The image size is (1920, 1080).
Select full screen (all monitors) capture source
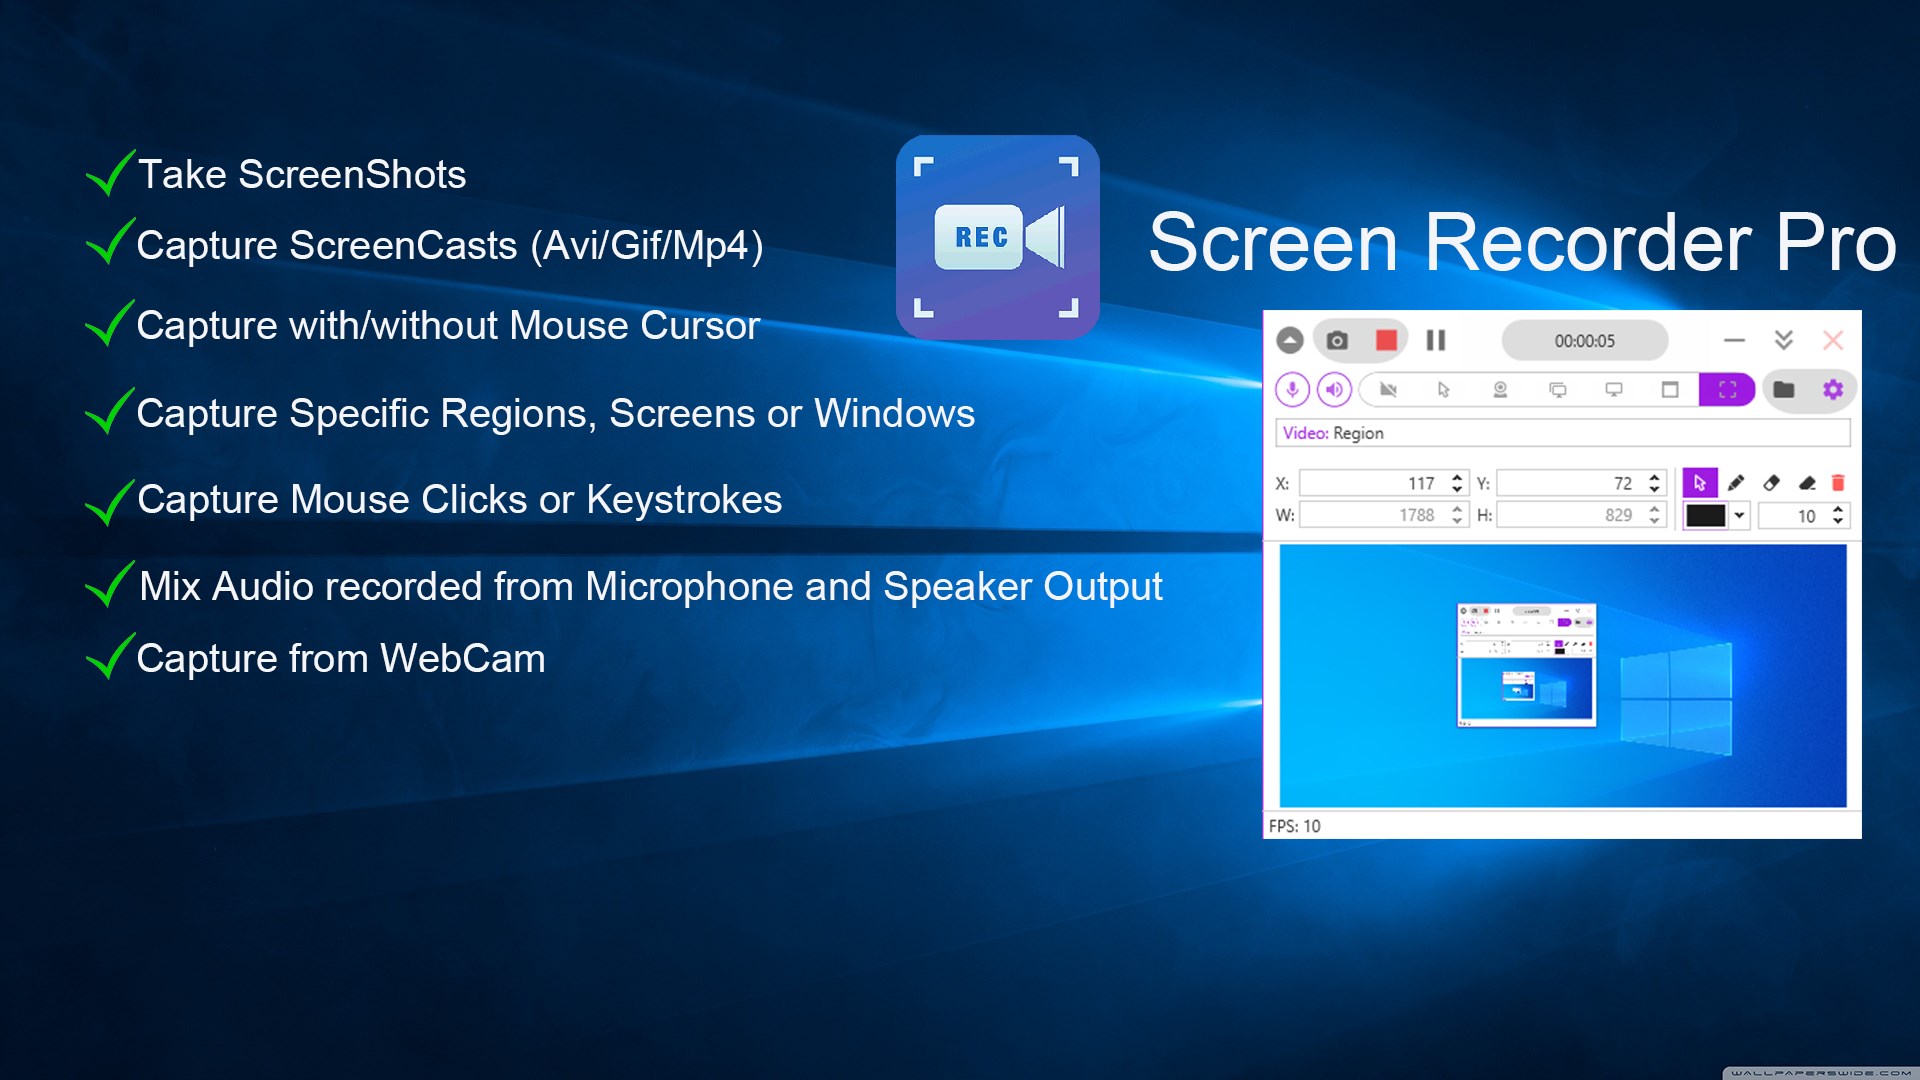click(1557, 390)
